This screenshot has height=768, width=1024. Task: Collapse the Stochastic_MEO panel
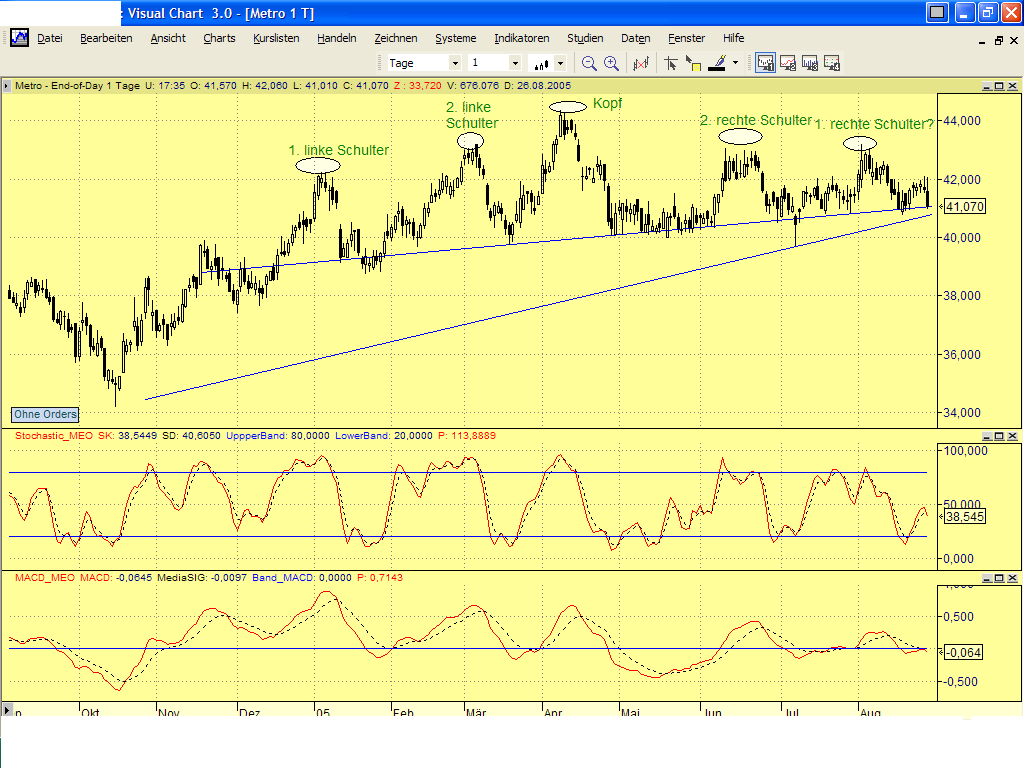(987, 435)
